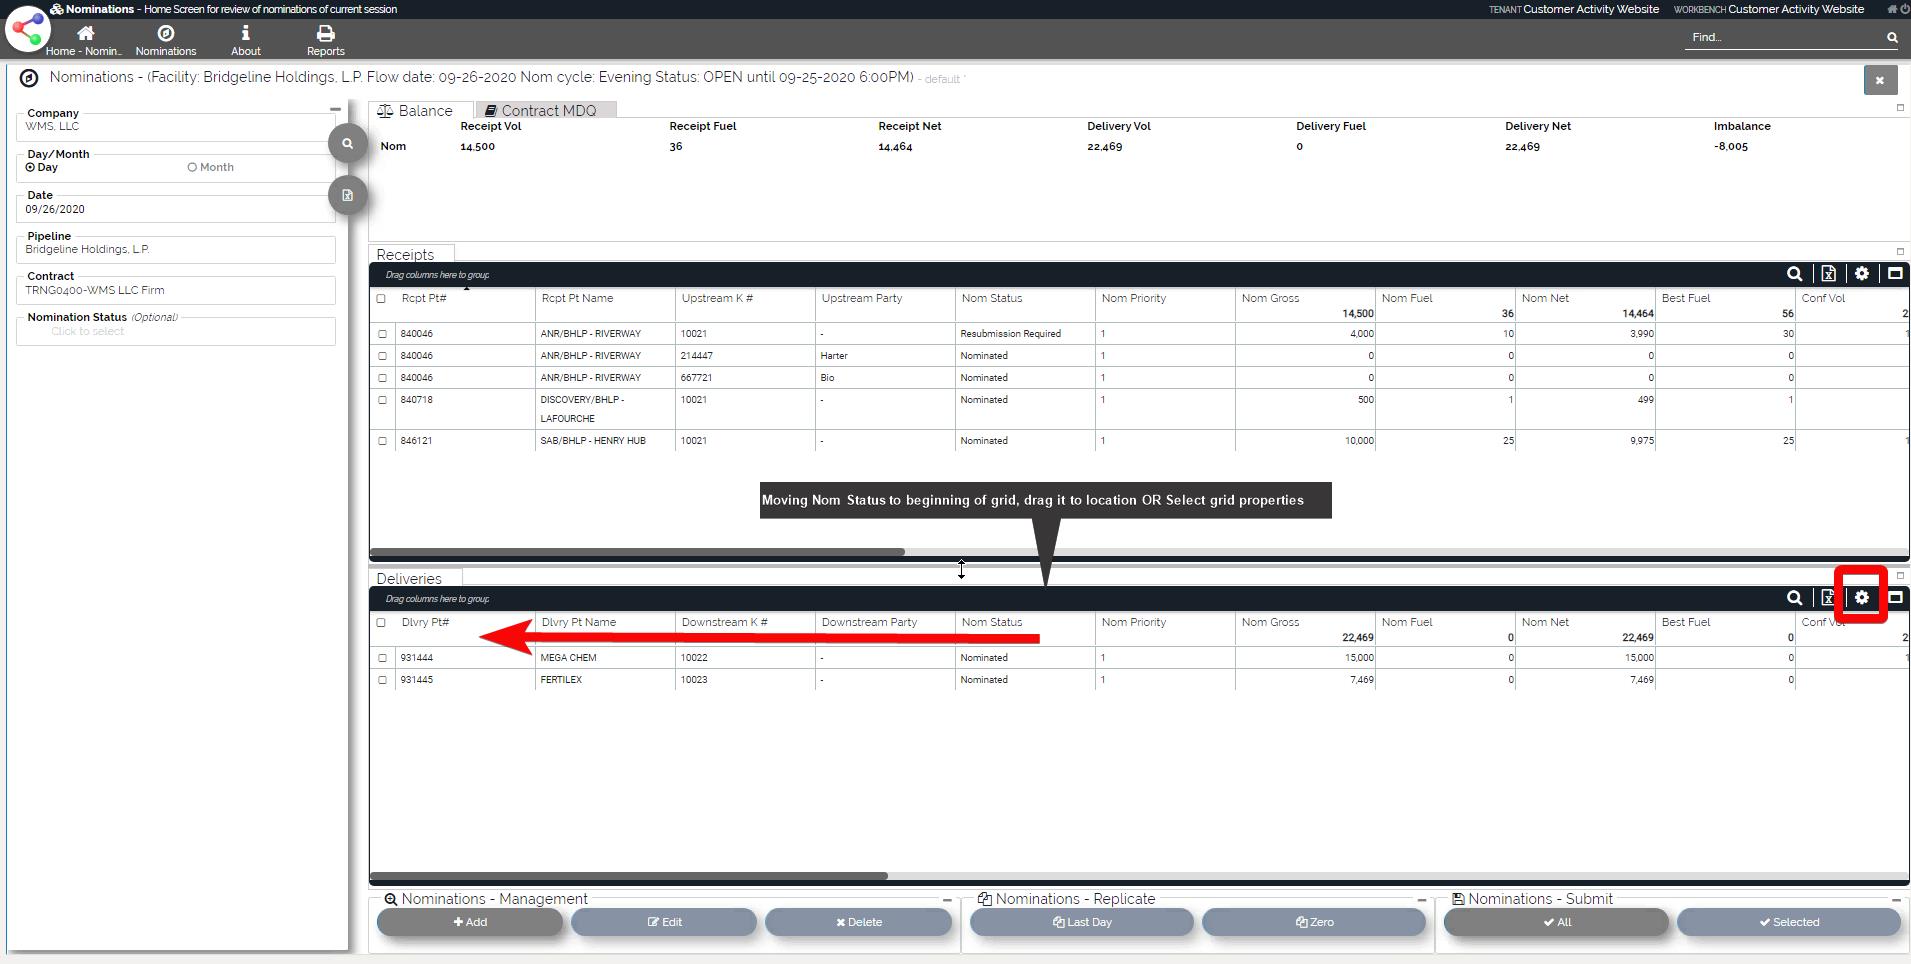Click into the Find search field
The height and width of the screenshot is (964, 1911).
coord(1782,38)
